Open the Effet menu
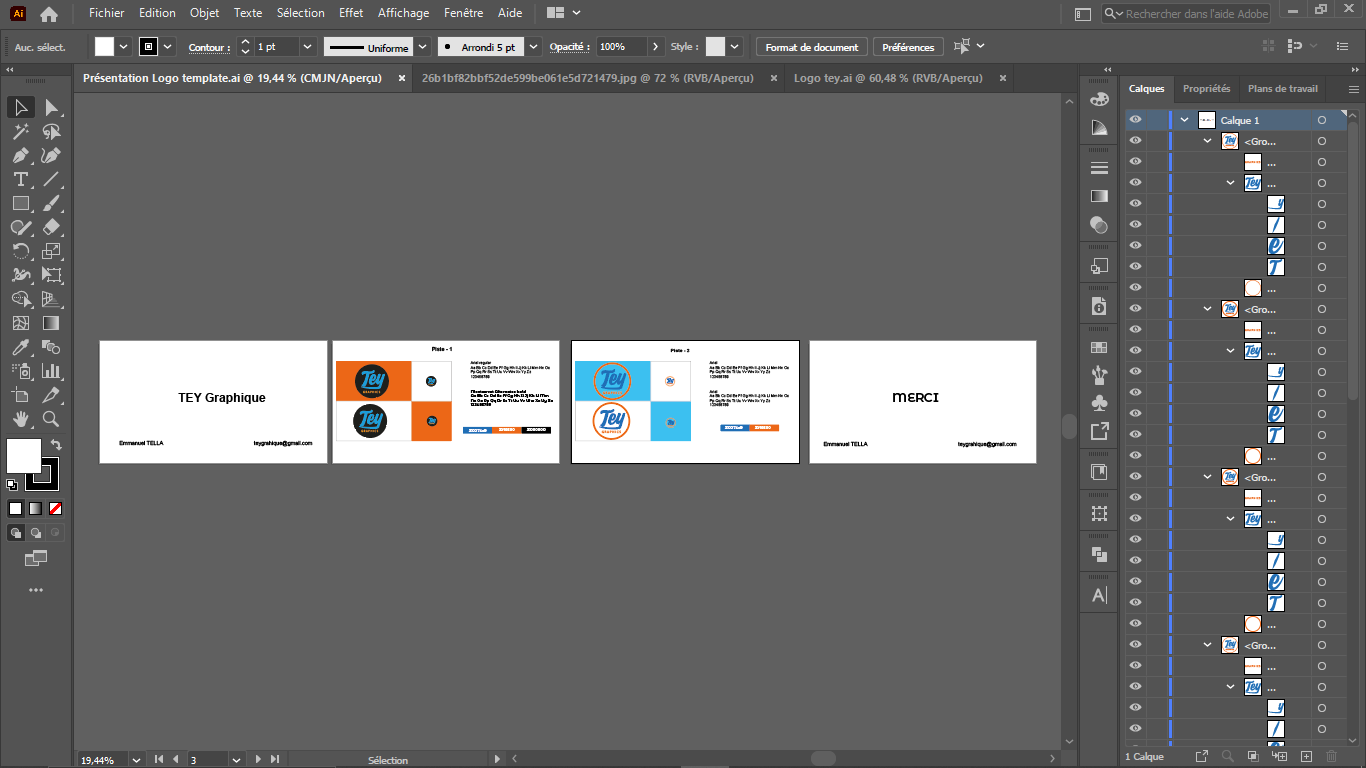 tap(351, 13)
